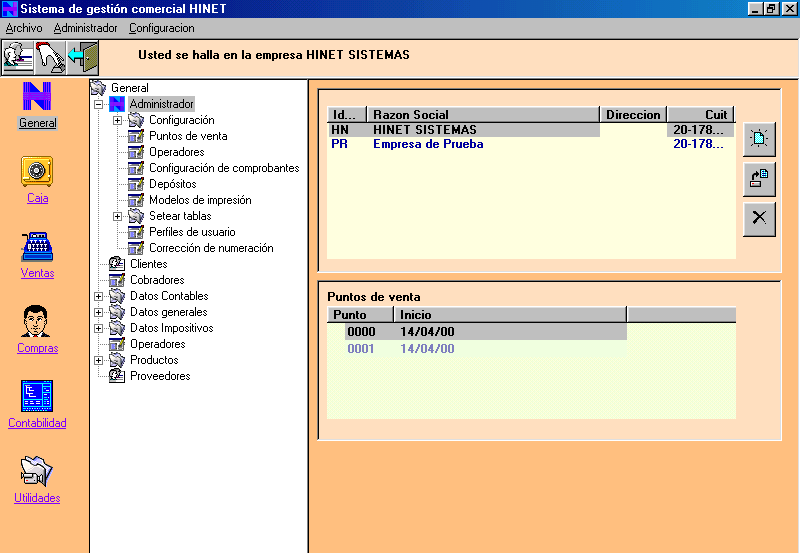Click the modify company button icon

(759, 179)
